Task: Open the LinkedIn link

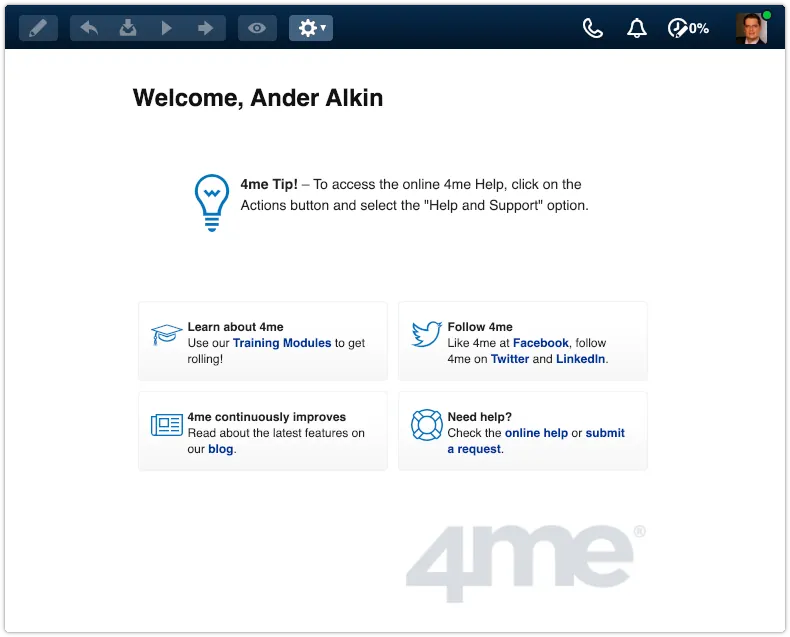Action: coord(580,359)
